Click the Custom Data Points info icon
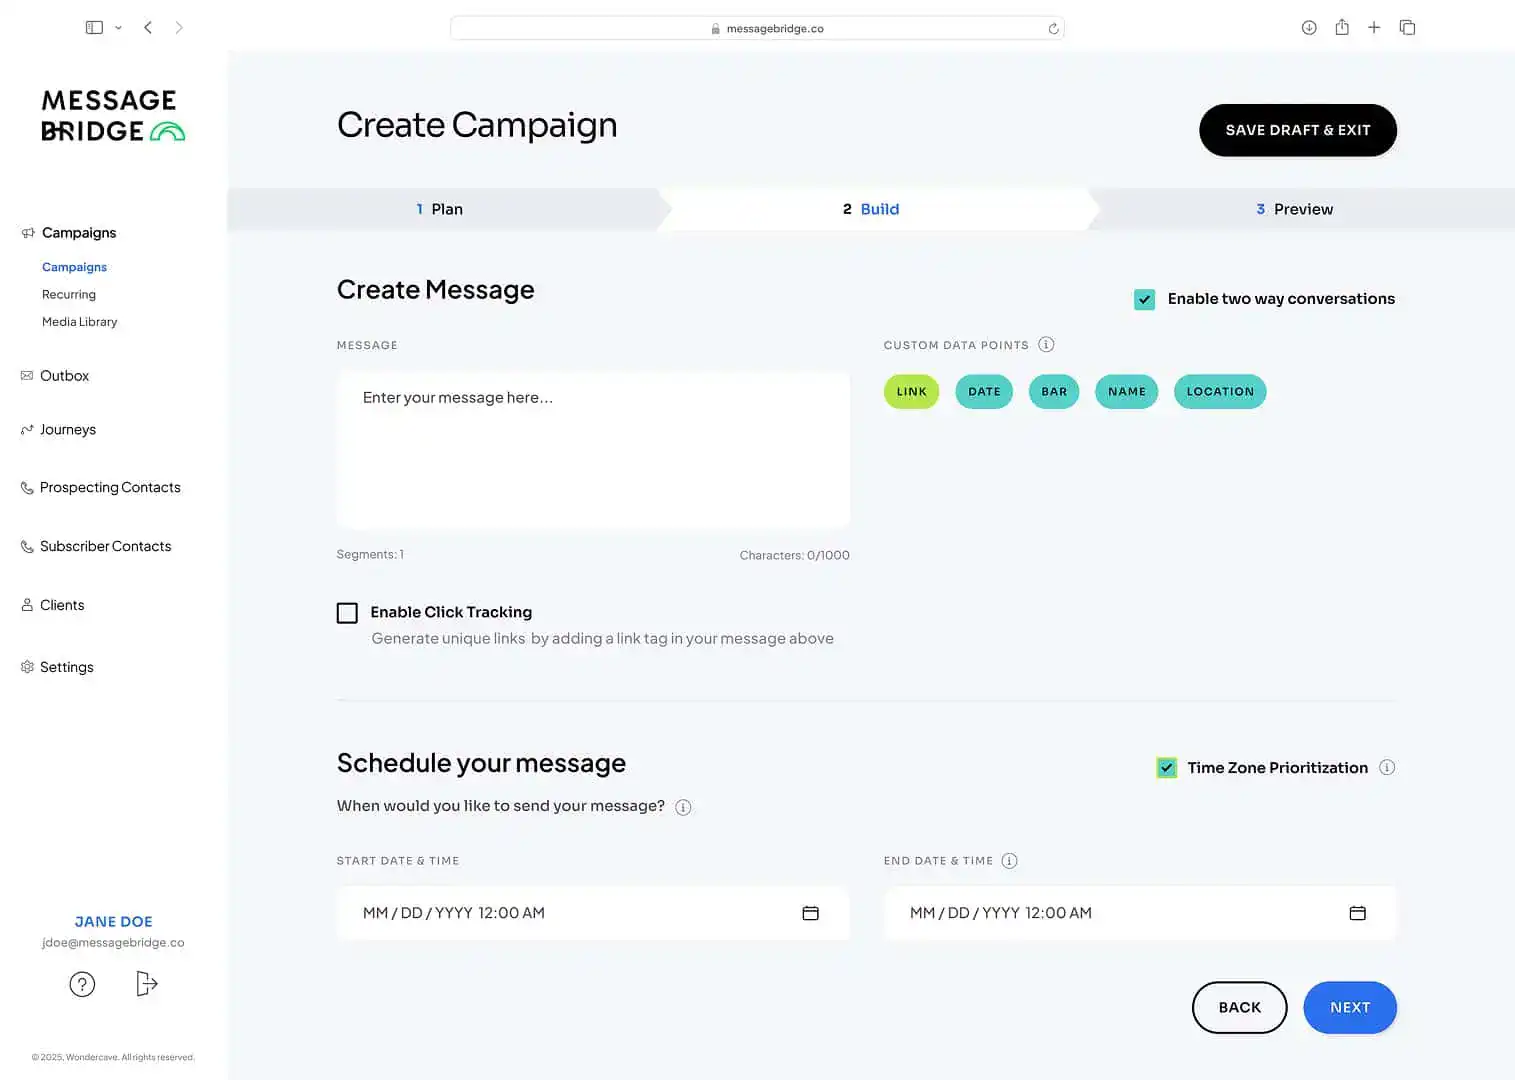1515x1080 pixels. (x=1046, y=345)
